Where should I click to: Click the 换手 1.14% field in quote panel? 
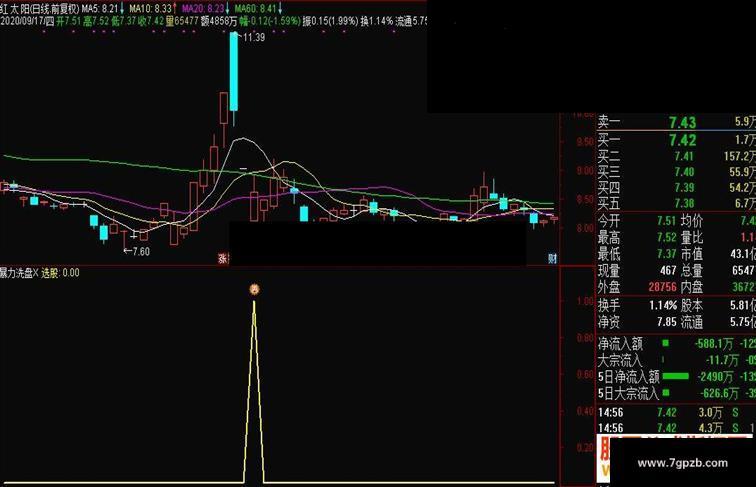tap(637, 305)
